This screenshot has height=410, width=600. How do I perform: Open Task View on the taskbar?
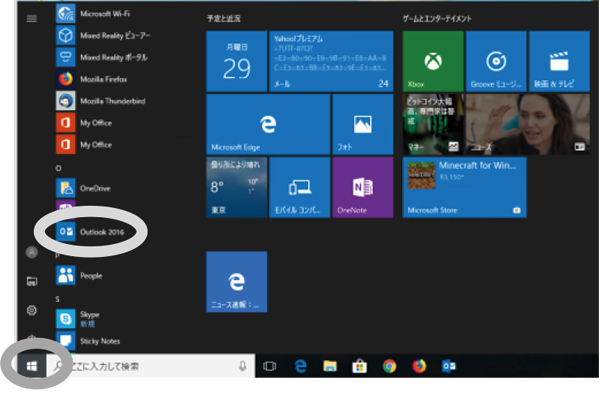269,366
